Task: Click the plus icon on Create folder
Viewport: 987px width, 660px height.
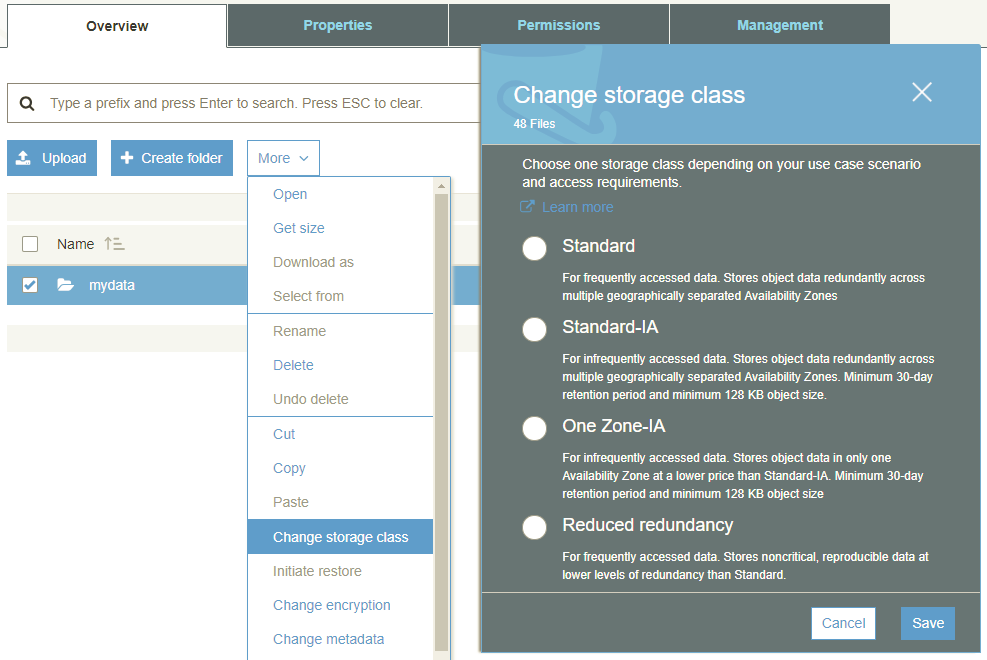Action: [x=127, y=158]
